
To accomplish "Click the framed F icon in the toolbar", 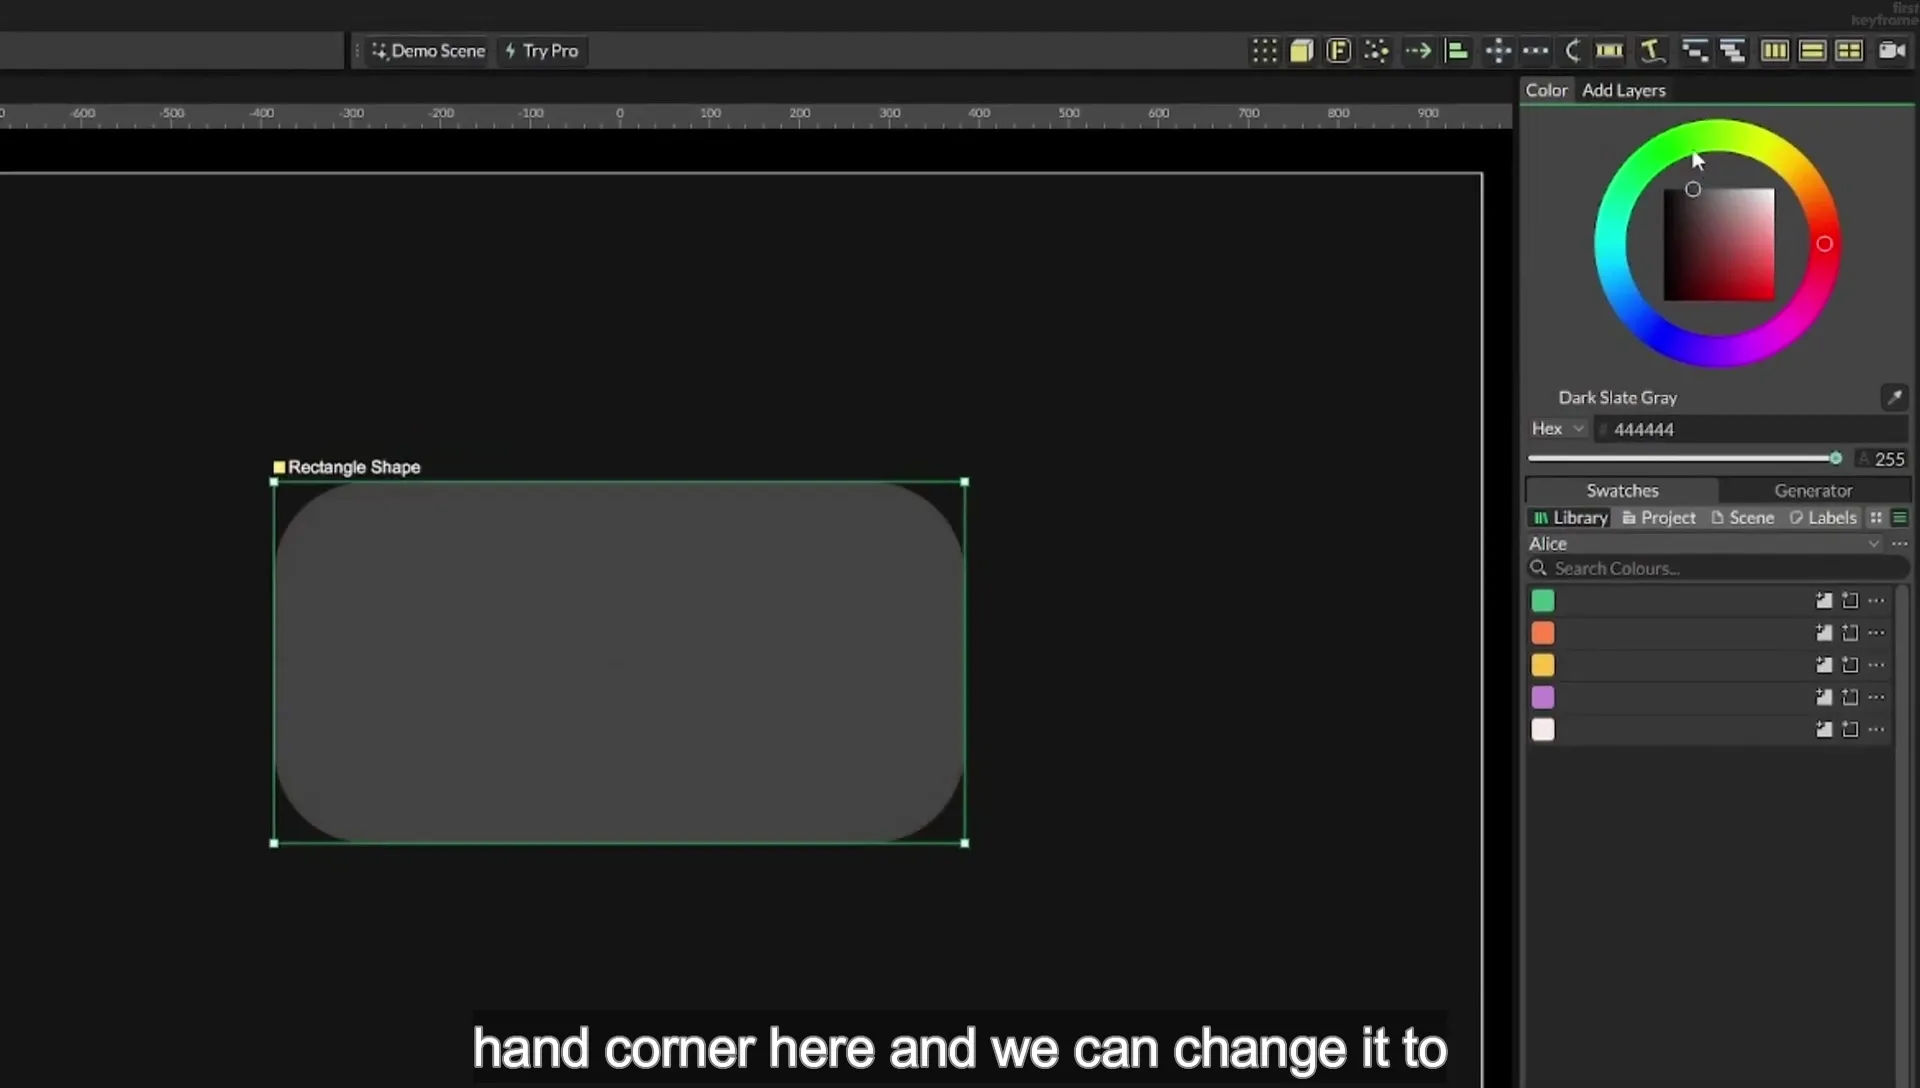I will point(1338,51).
